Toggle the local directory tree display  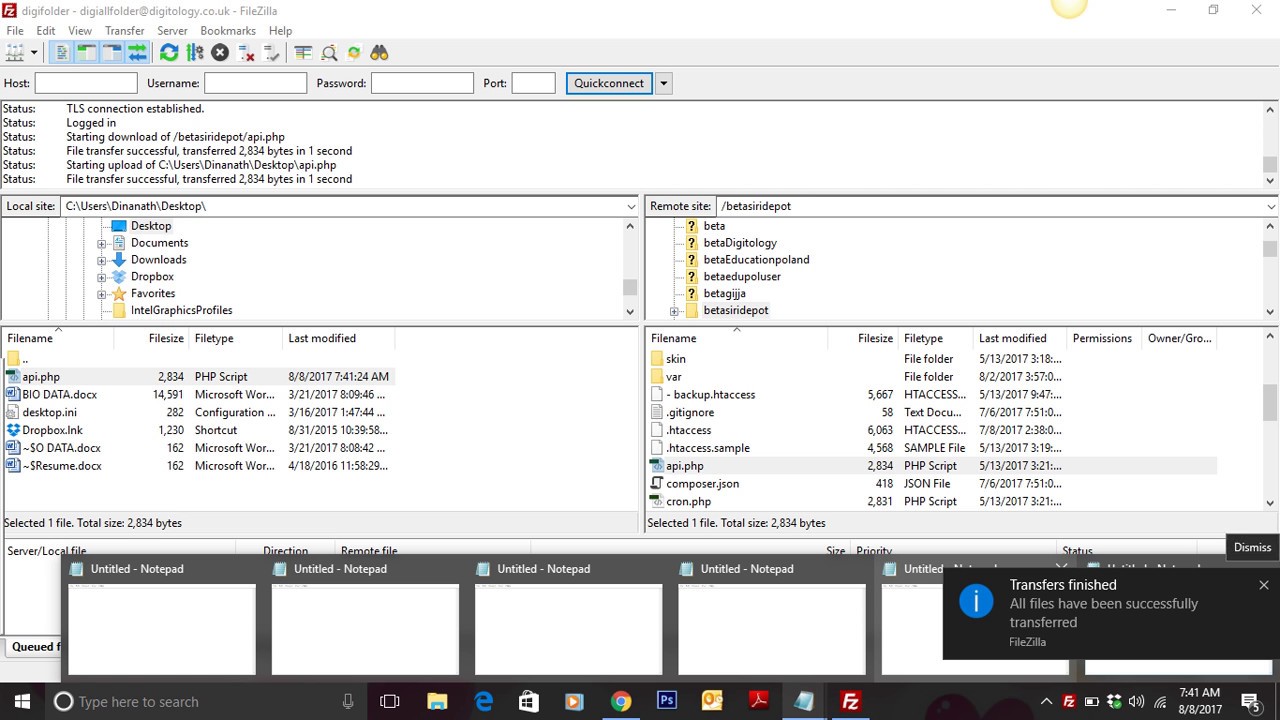pos(87,53)
